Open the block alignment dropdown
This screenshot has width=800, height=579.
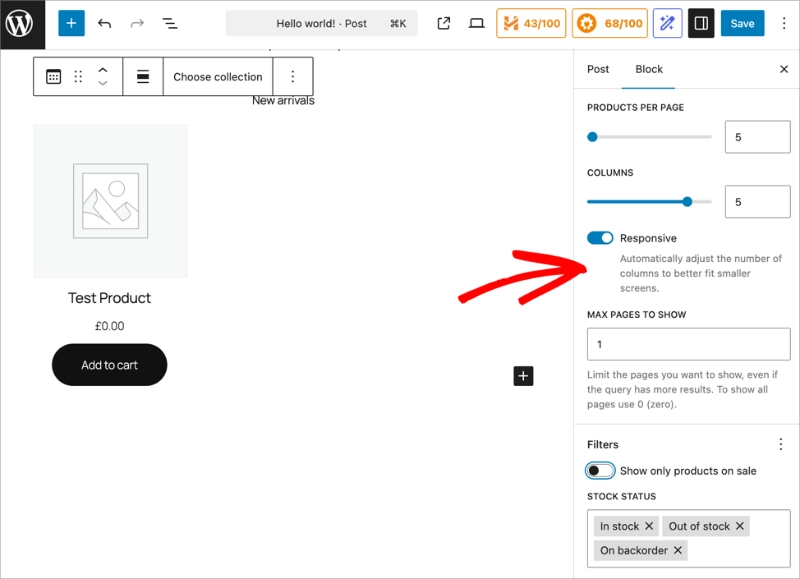pyautogui.click(x=143, y=77)
